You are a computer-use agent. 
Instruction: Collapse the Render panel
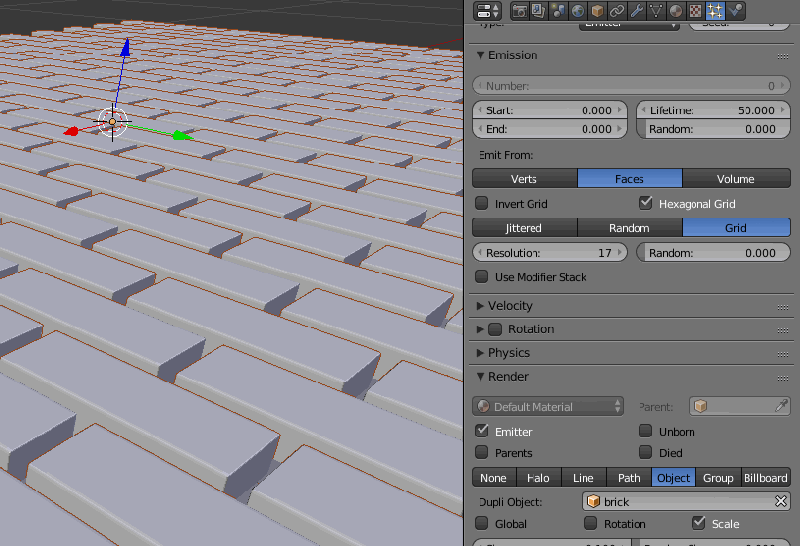point(480,377)
